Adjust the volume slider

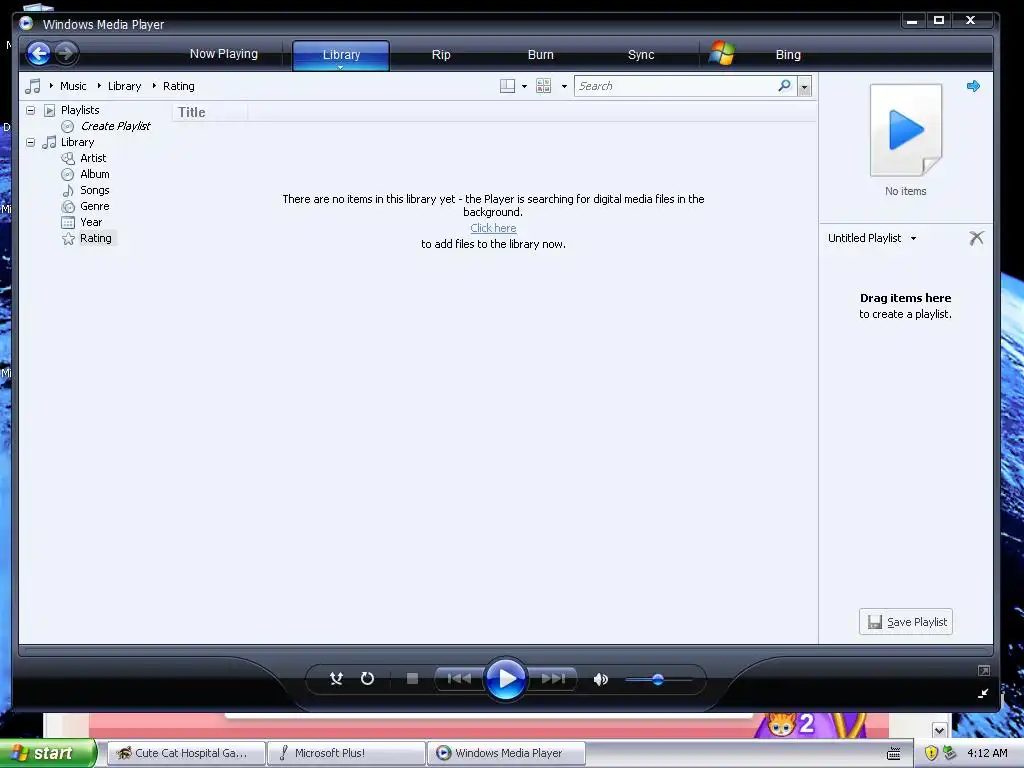[658, 680]
